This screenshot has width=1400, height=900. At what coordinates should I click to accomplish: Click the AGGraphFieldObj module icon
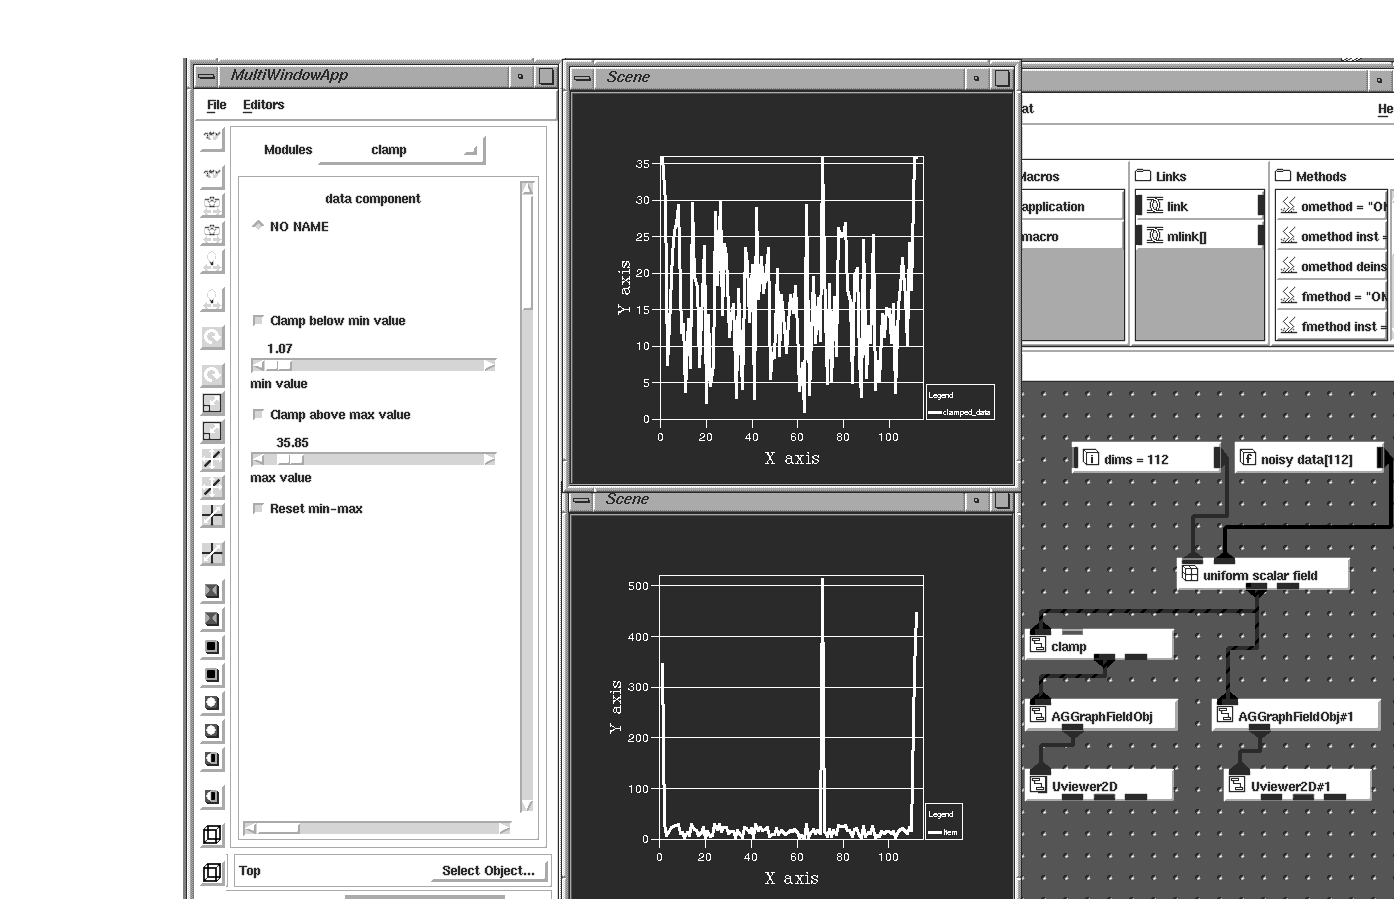pyautogui.click(x=1039, y=716)
